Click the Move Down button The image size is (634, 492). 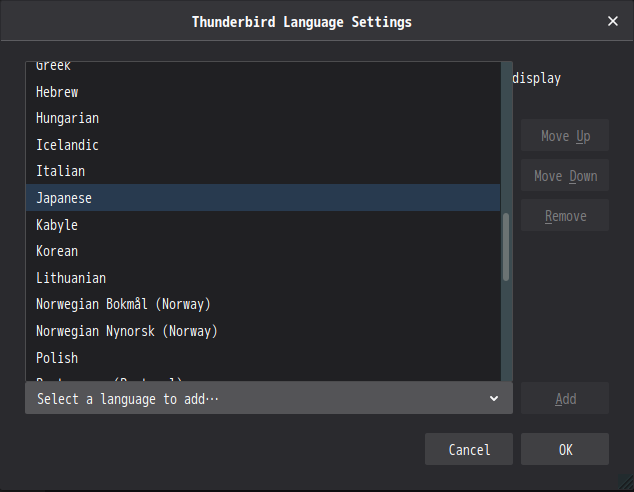click(x=565, y=175)
